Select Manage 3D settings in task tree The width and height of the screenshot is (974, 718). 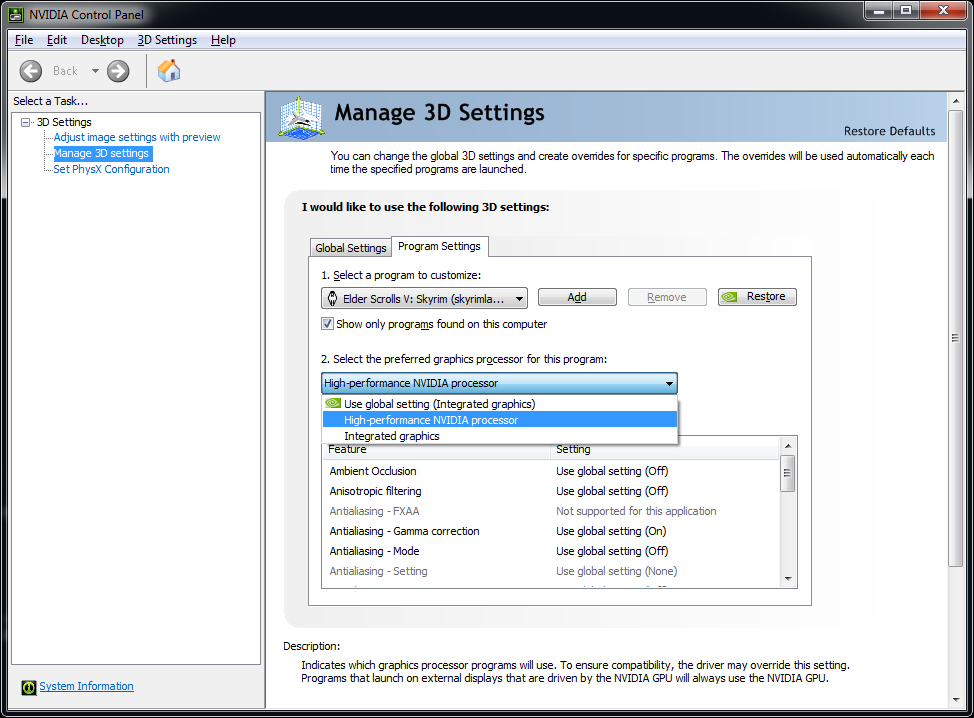pos(102,153)
